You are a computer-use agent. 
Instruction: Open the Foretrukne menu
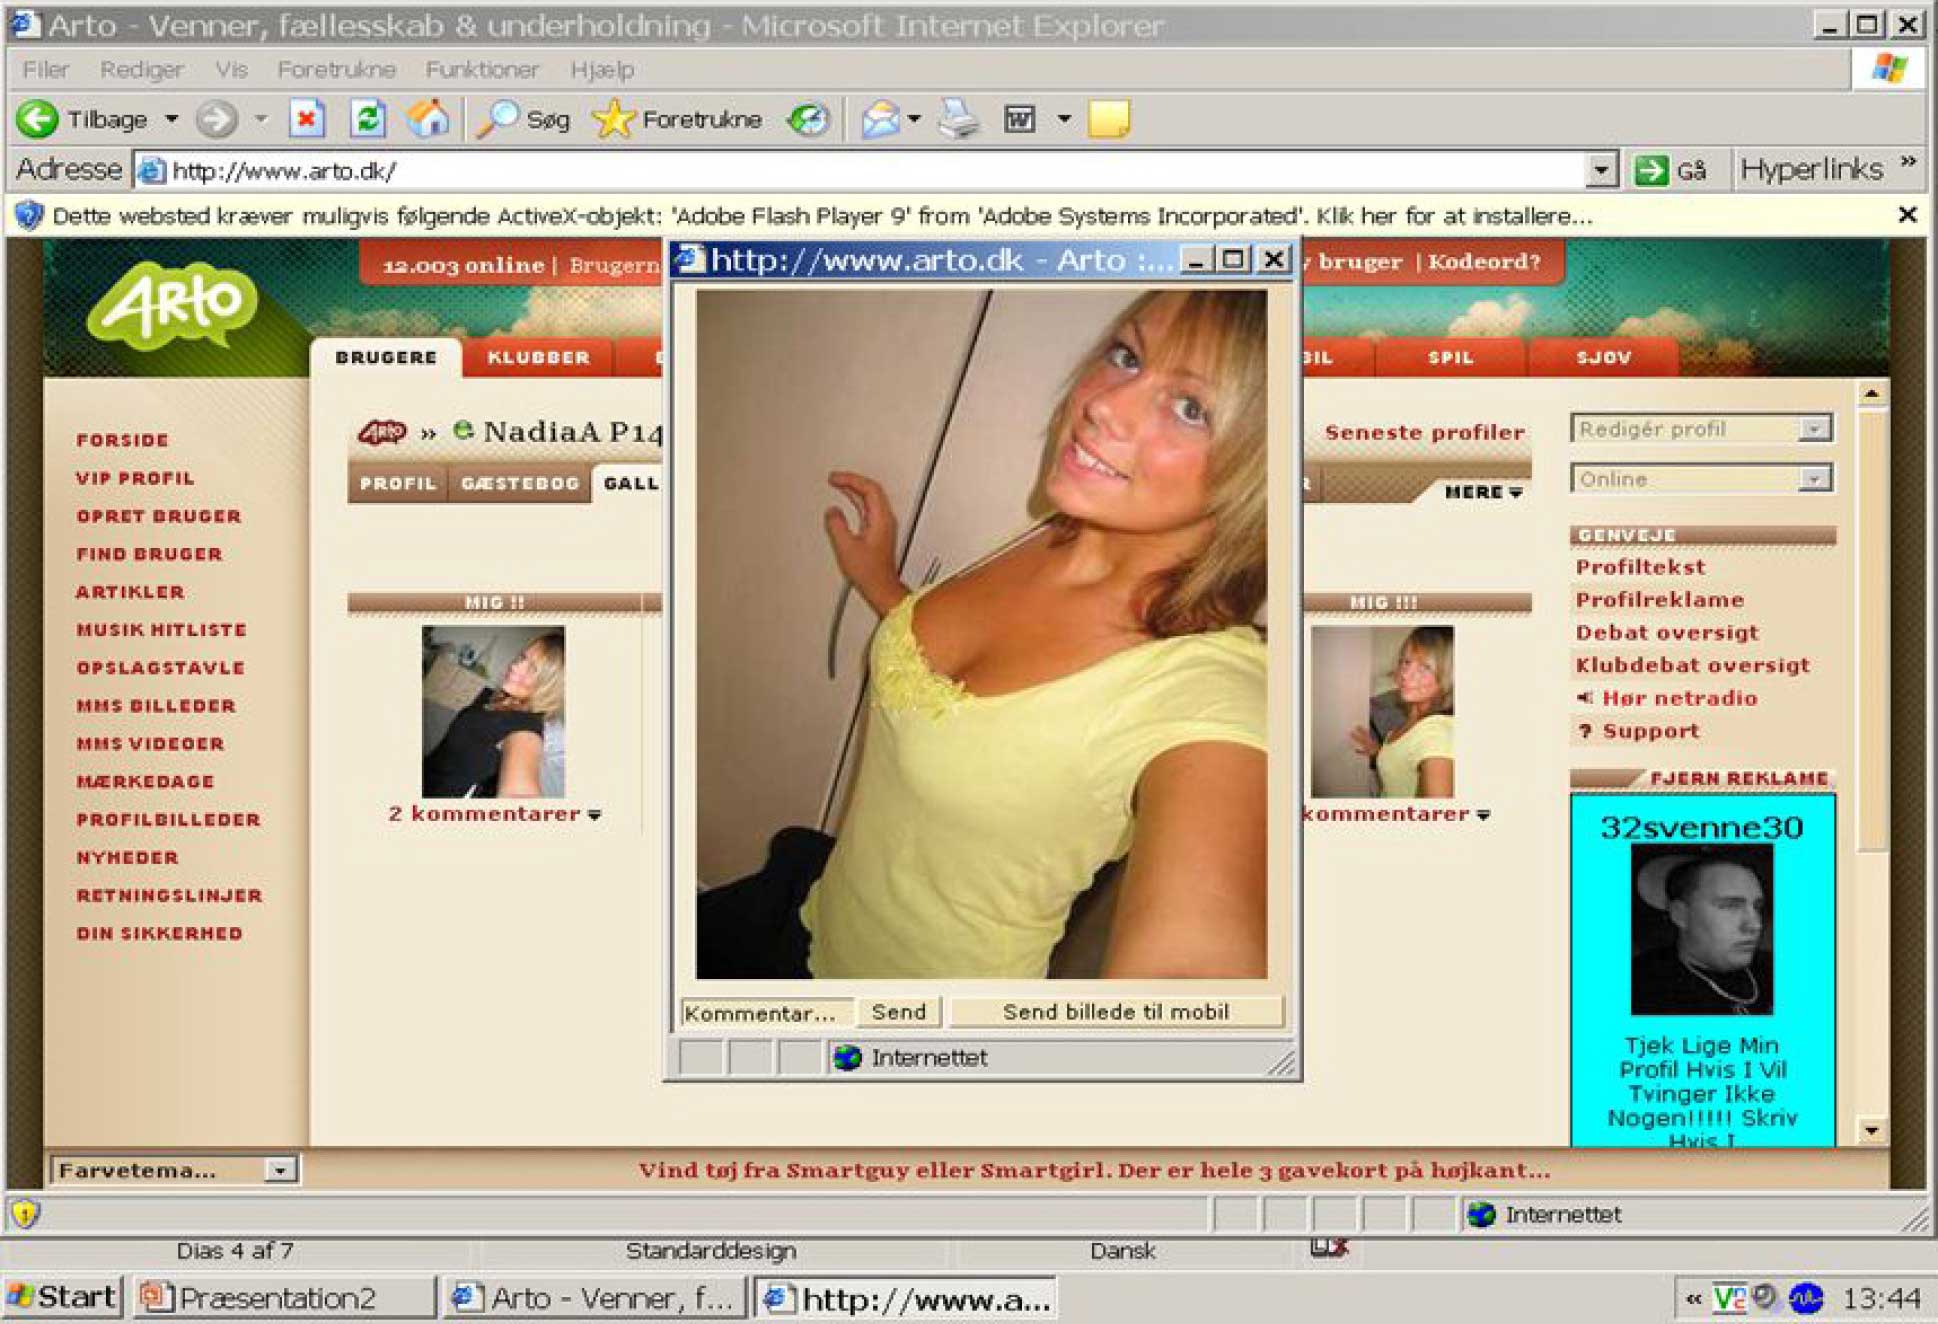pos(336,69)
